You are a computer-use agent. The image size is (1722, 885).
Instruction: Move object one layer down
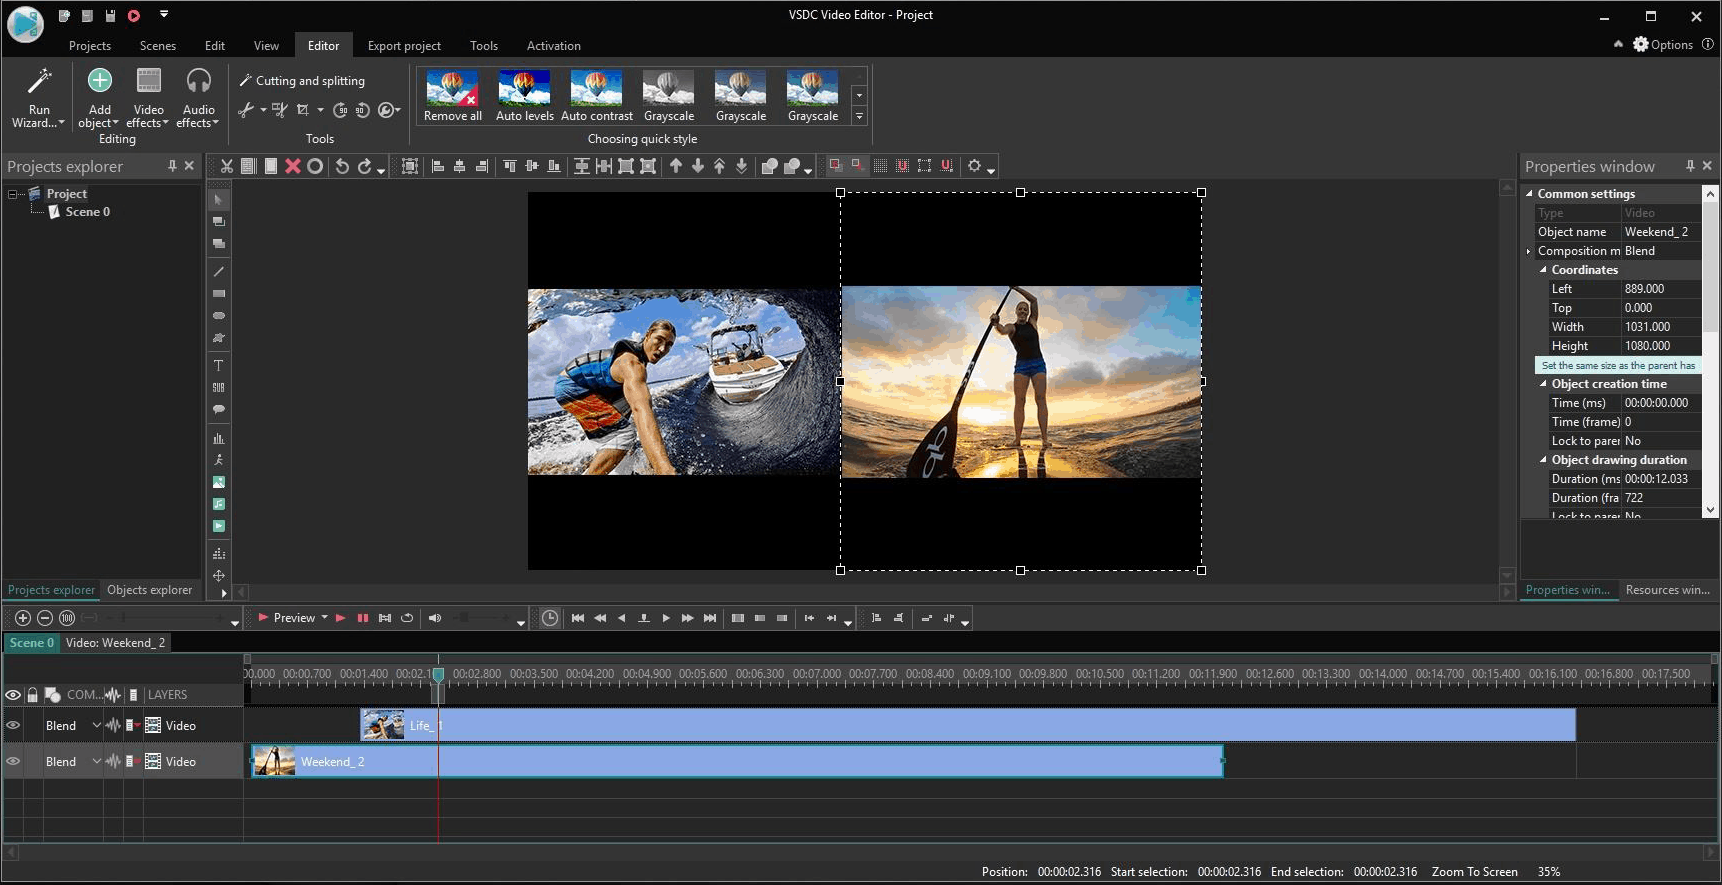tap(698, 166)
